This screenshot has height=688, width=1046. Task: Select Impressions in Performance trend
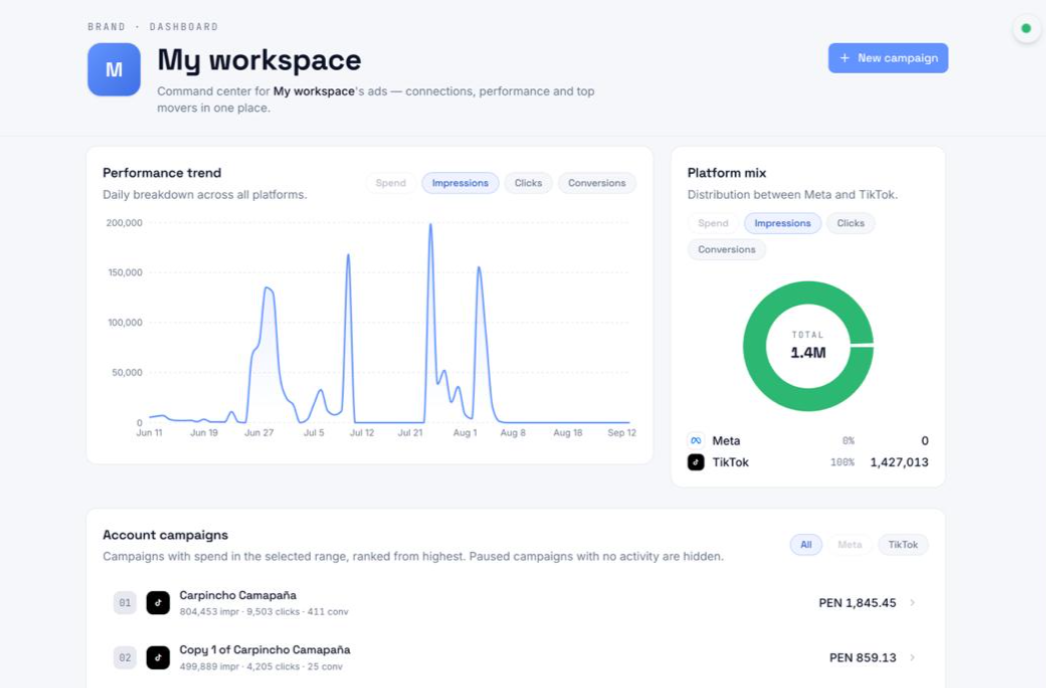pyautogui.click(x=460, y=183)
